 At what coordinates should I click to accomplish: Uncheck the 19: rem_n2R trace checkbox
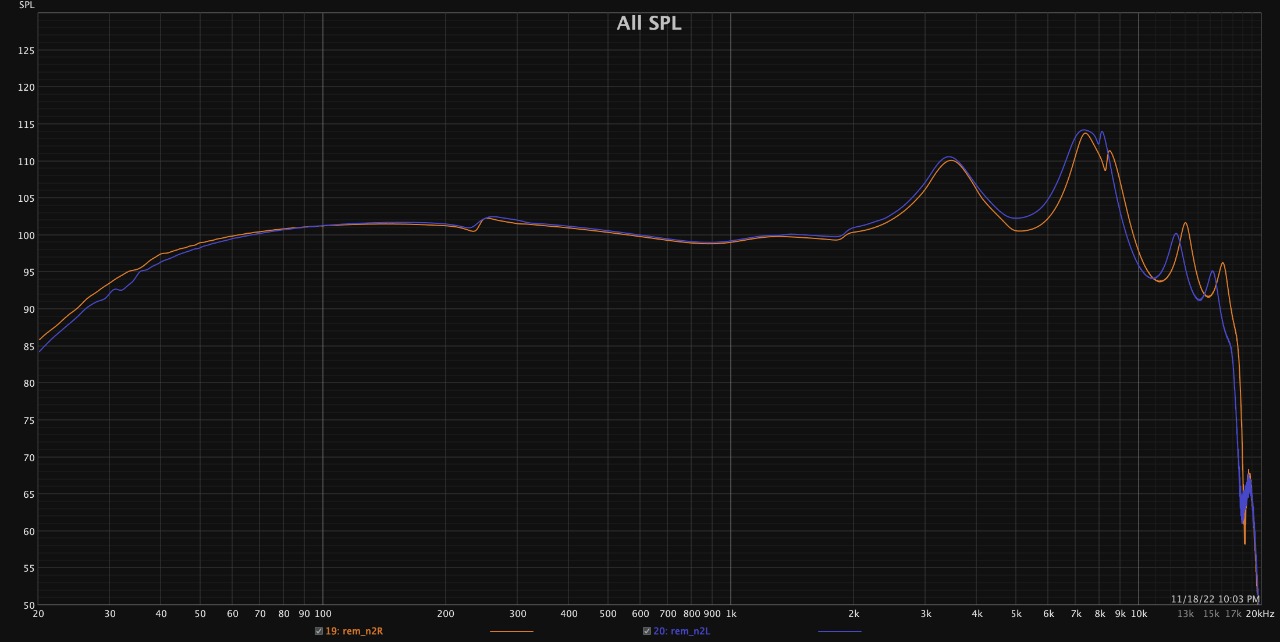coord(319,631)
